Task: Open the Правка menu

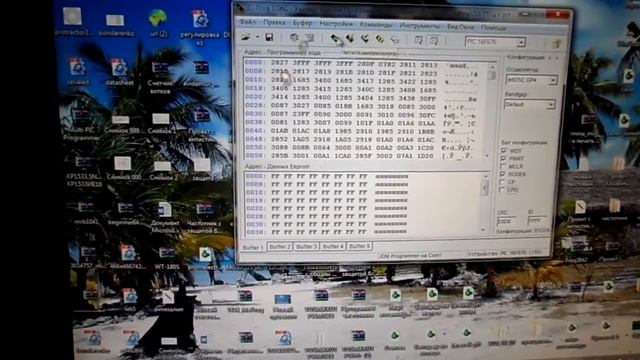Action: (274, 22)
